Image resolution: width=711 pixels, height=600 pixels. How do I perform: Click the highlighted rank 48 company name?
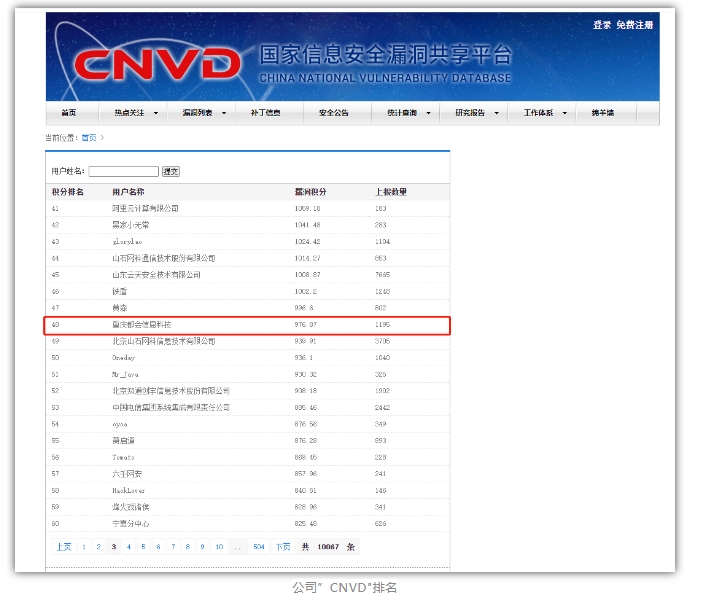tap(141, 325)
